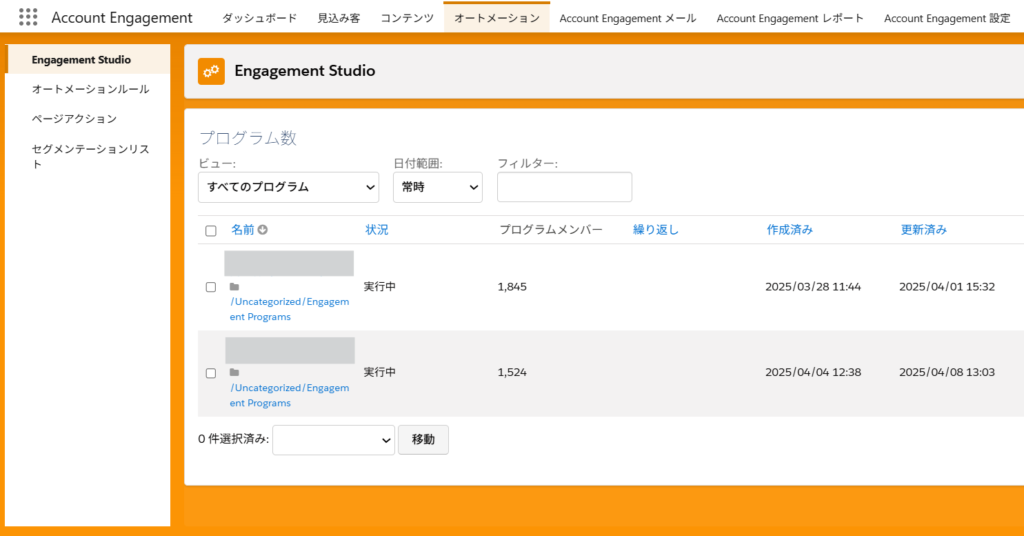Viewport: 1024px width, 536px height.
Task: Click updated date 2025/04/01 15:32
Action: click(x=947, y=287)
